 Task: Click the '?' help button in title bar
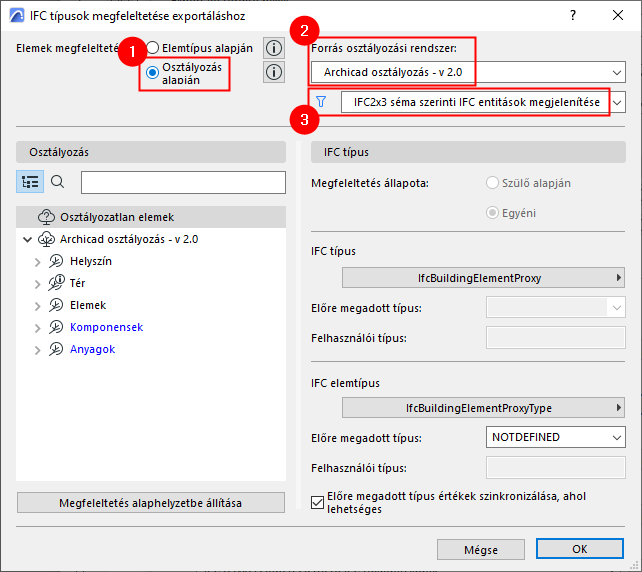[x=573, y=16]
